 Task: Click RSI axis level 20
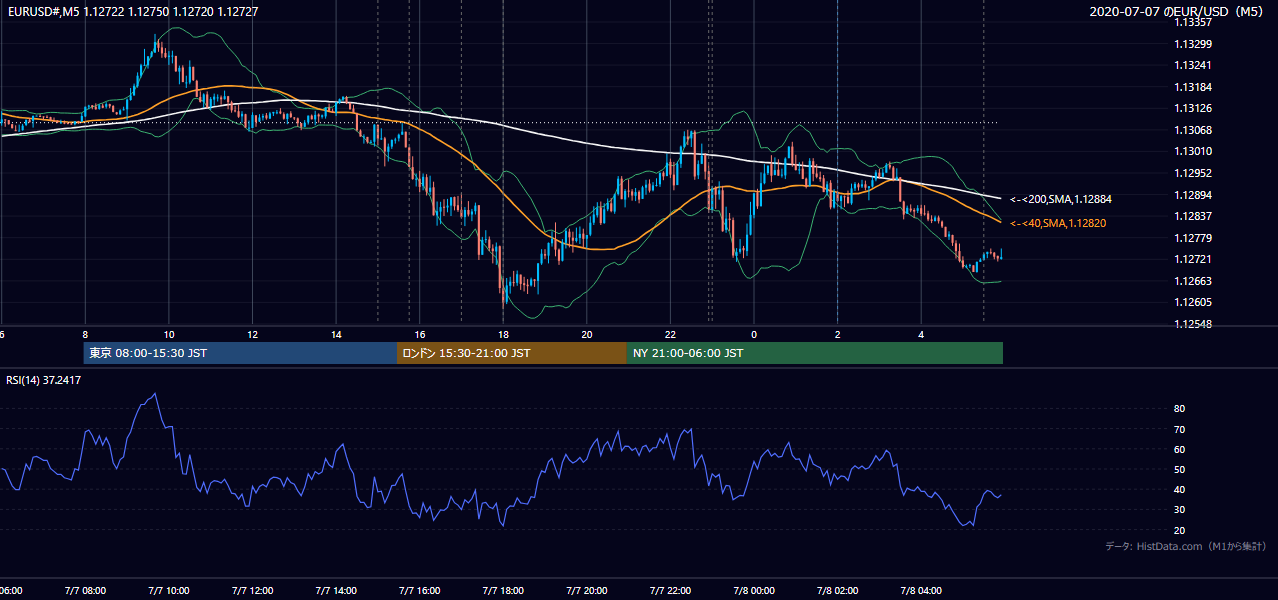pos(1179,529)
